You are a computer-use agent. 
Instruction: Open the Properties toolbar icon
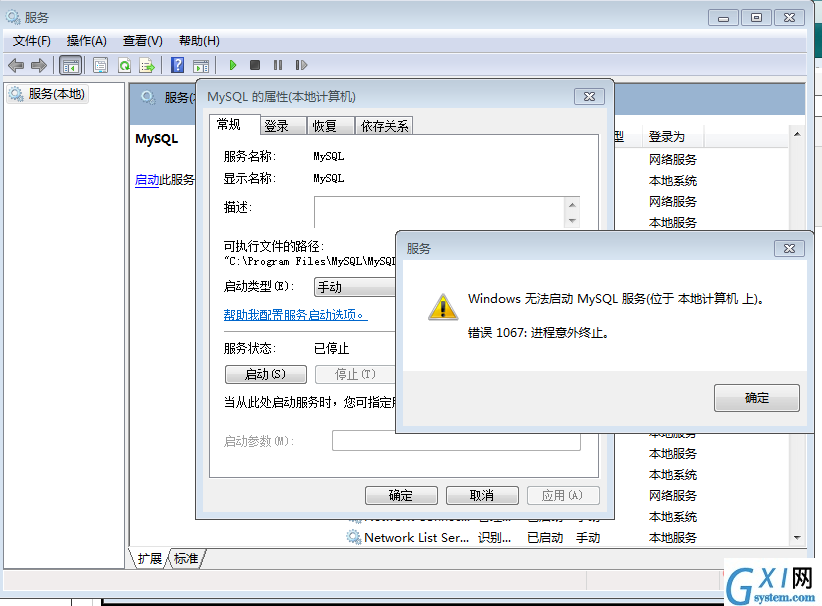point(100,66)
